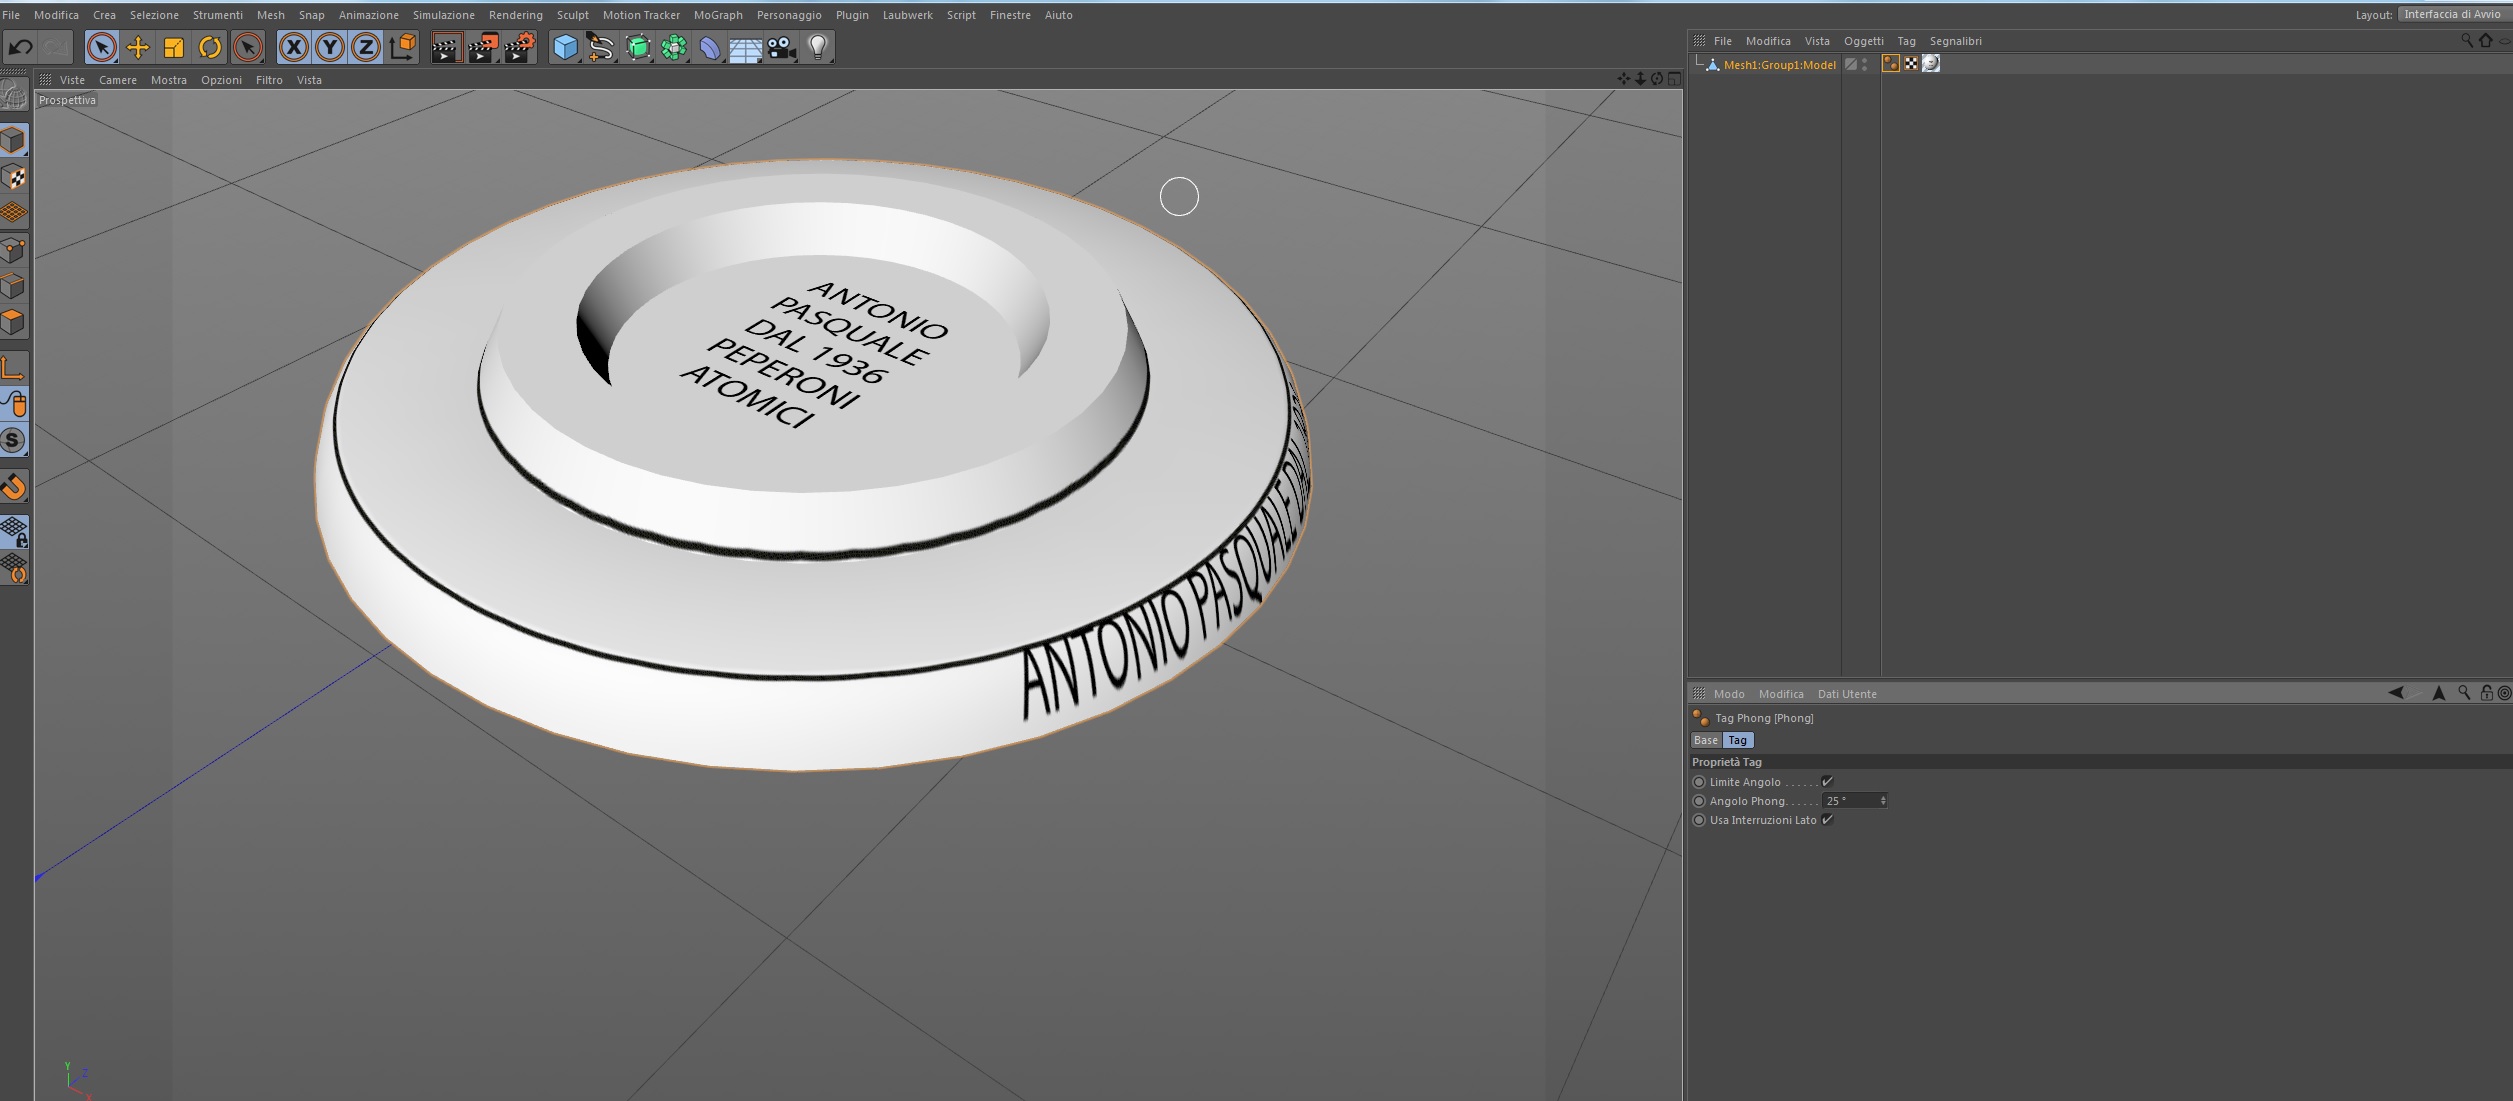Click the Scale tool icon
The image size is (2513, 1101).
[x=174, y=47]
